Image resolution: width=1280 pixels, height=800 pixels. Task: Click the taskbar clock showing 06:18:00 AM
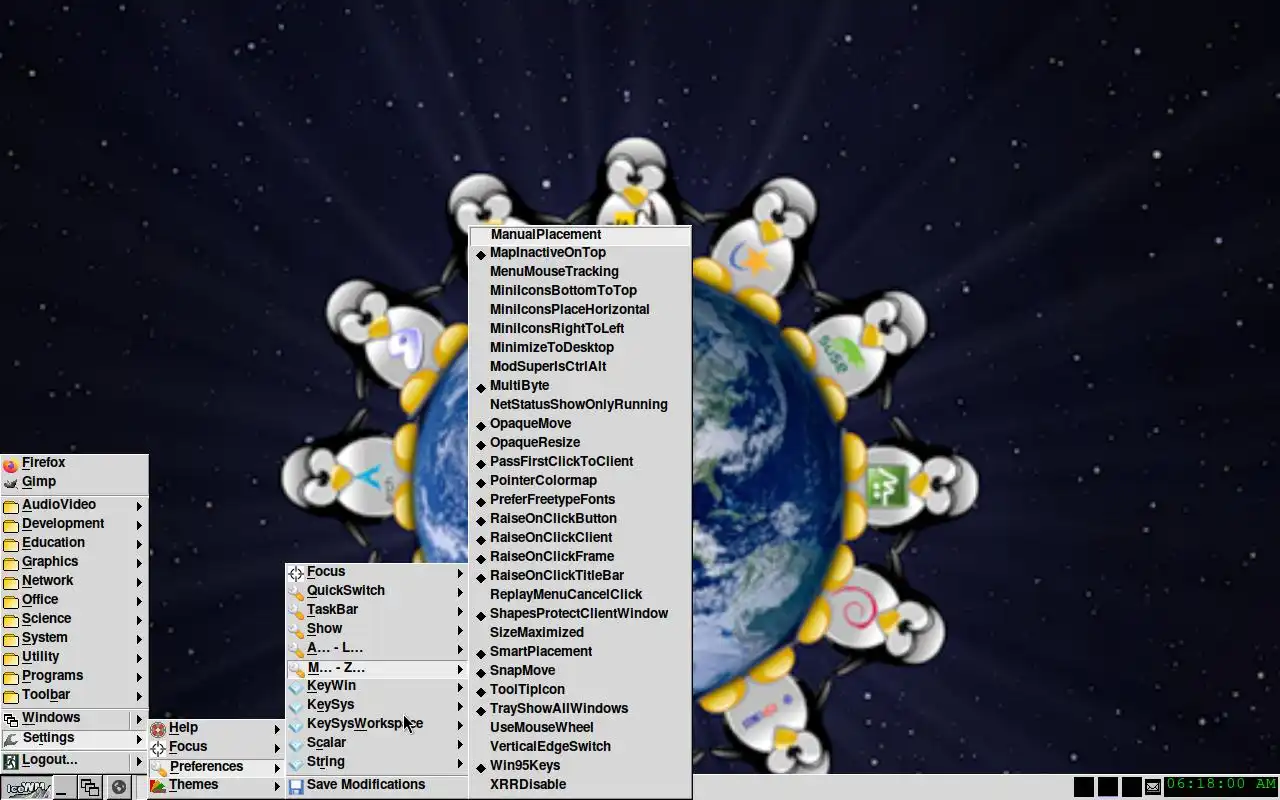[1221, 786]
